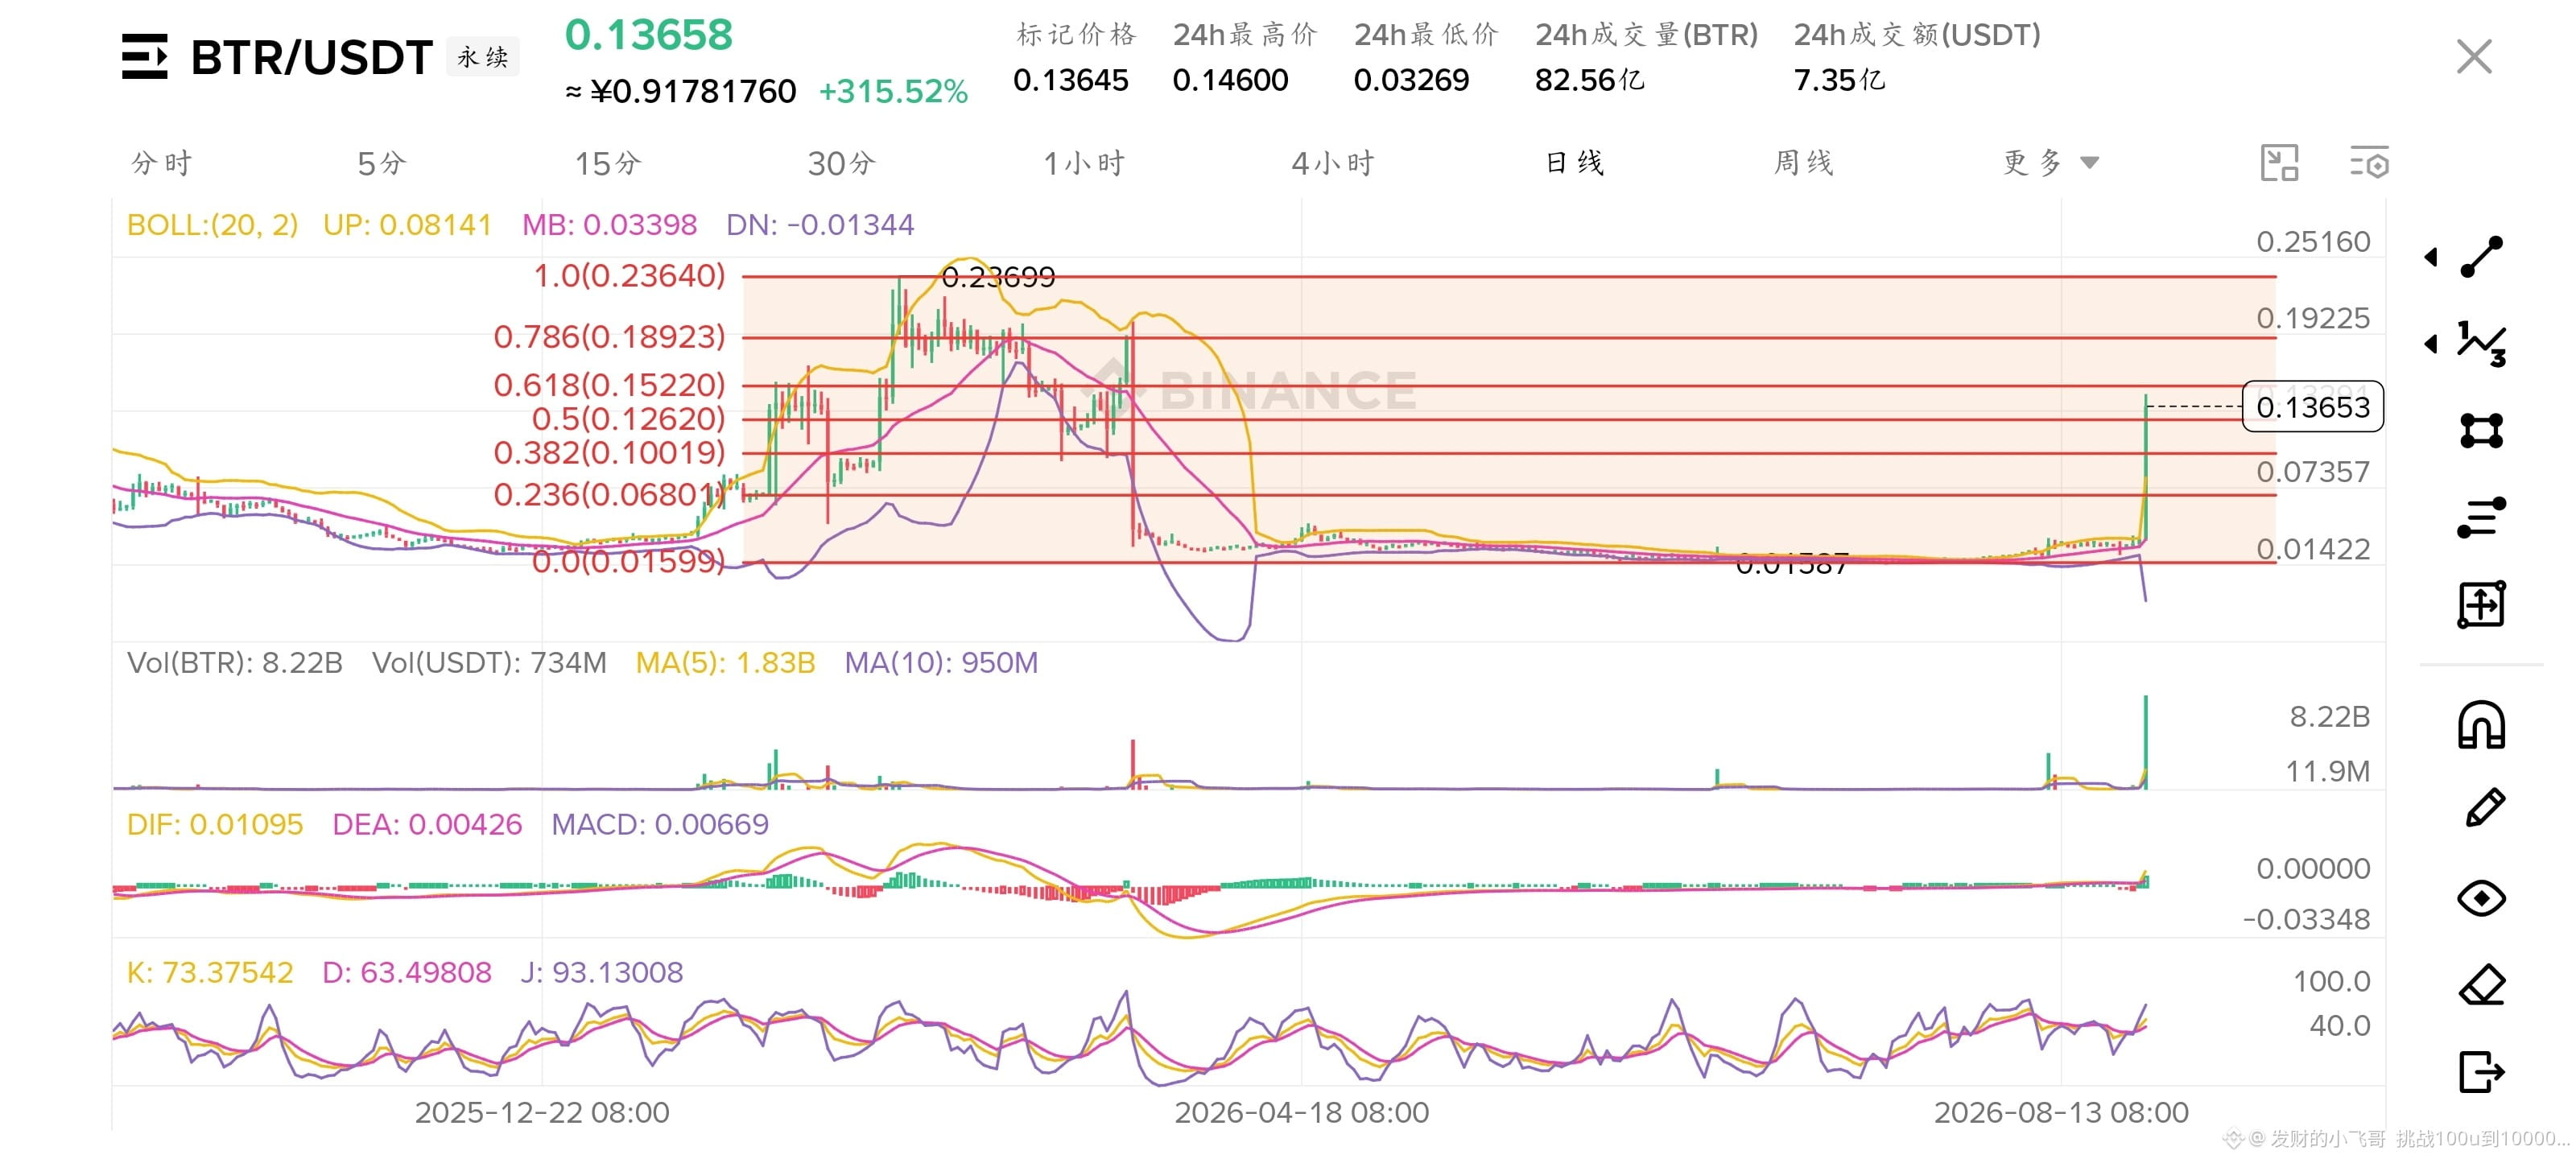2576x1159 pixels.
Task: Select the trend line drawing tool
Action: tap(2481, 257)
